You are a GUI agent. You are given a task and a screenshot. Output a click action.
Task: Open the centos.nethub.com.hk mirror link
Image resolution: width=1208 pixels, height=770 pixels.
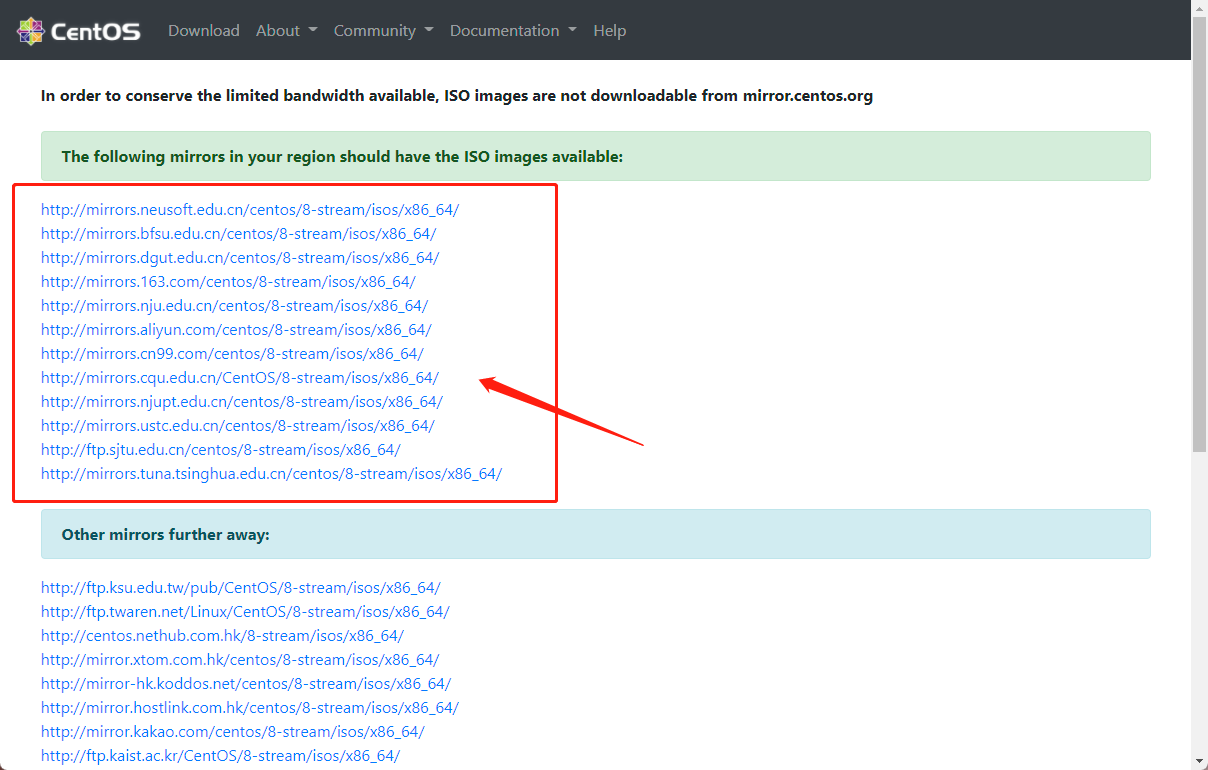[x=222, y=636]
